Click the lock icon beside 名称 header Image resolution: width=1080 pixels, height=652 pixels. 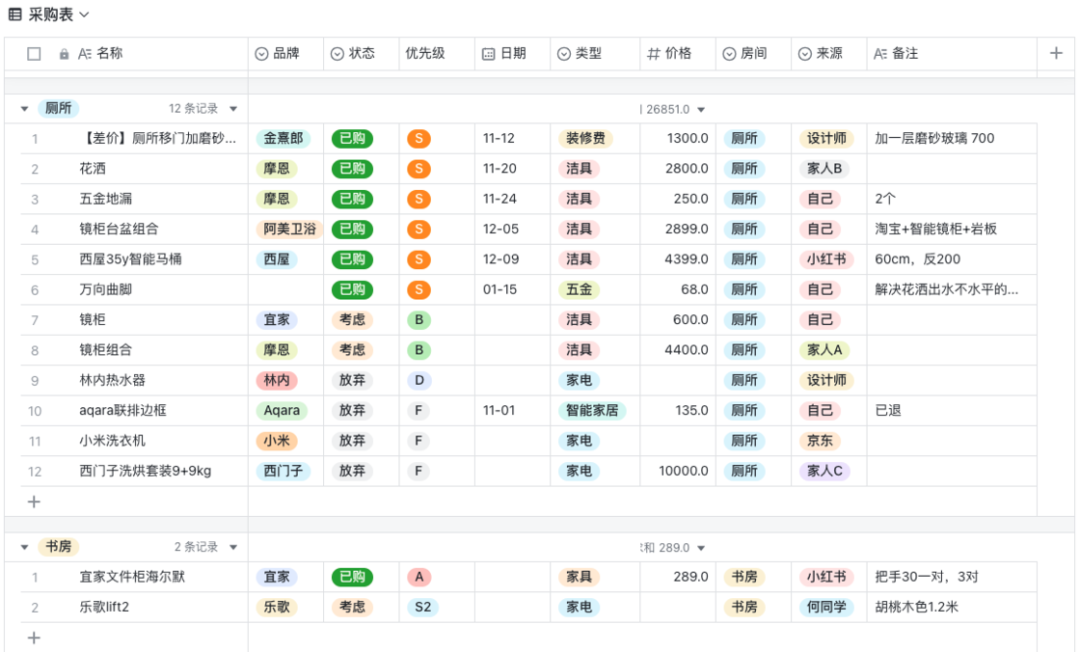coord(64,54)
